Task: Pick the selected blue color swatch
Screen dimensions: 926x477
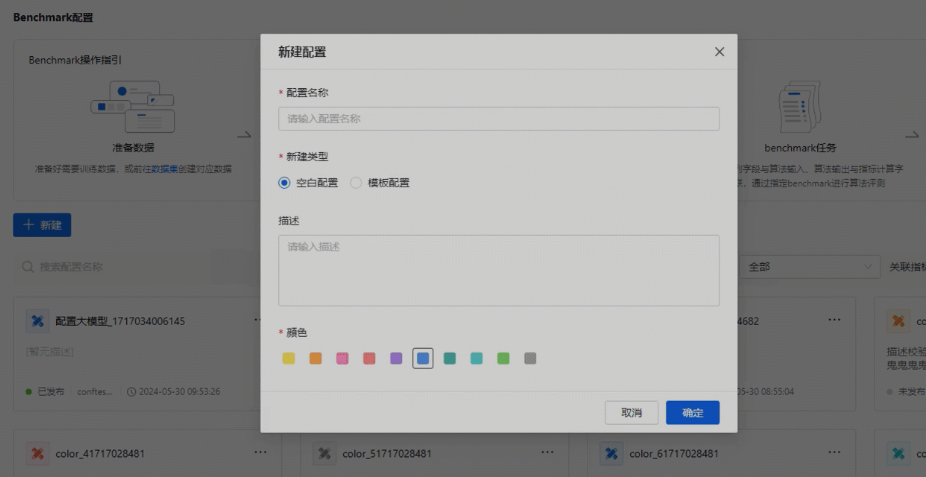Action: click(423, 358)
